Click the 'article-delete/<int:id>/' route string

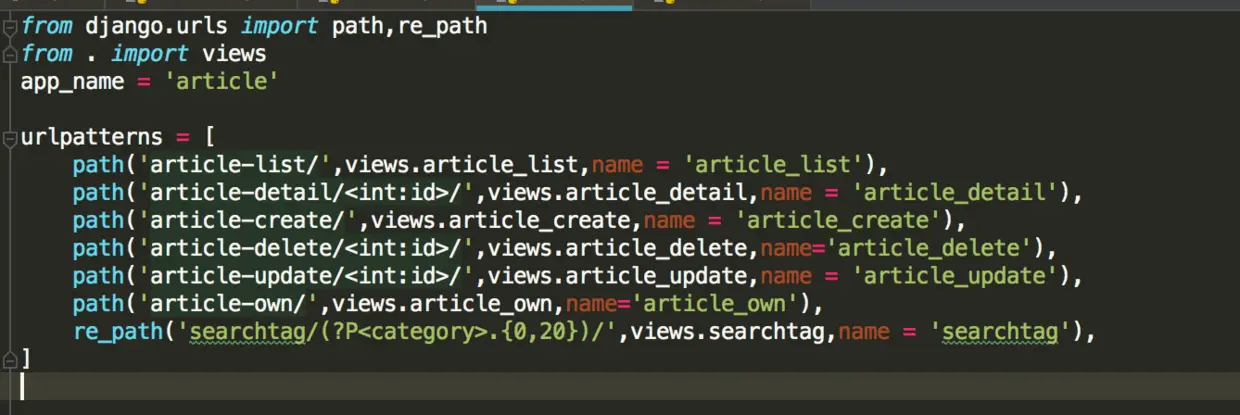pos(306,247)
